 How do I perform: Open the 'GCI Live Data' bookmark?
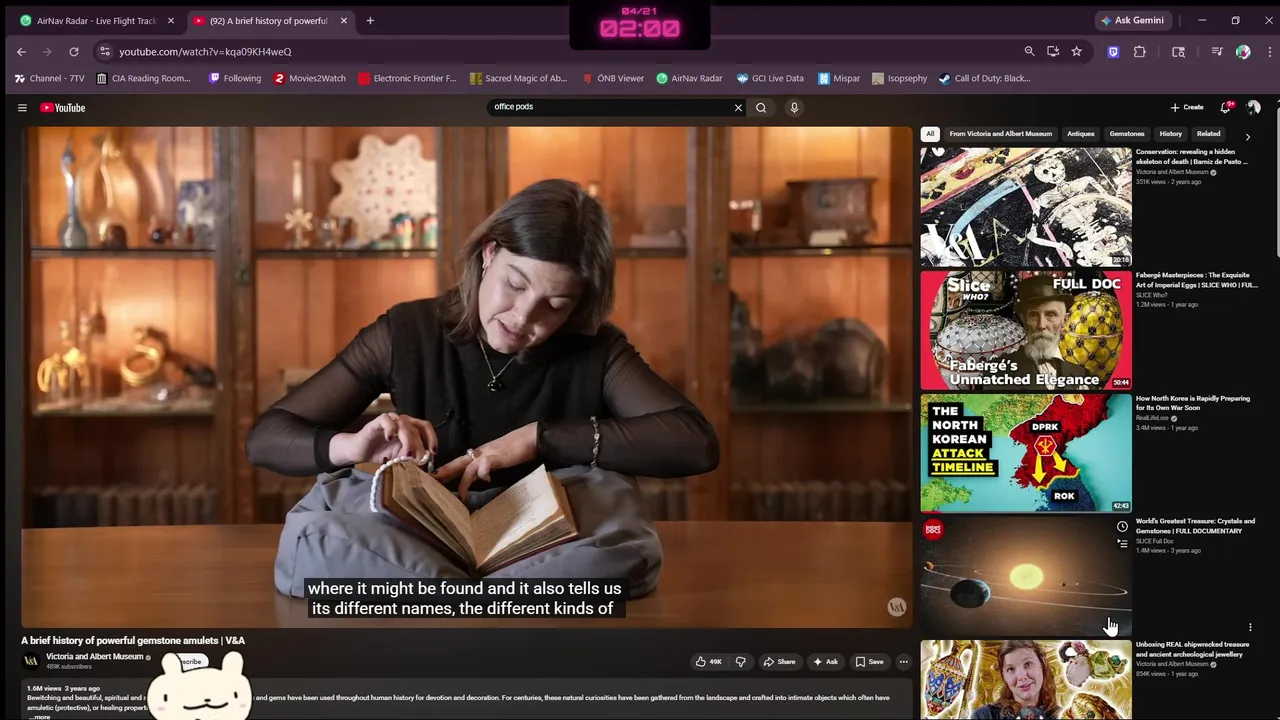[x=770, y=78]
